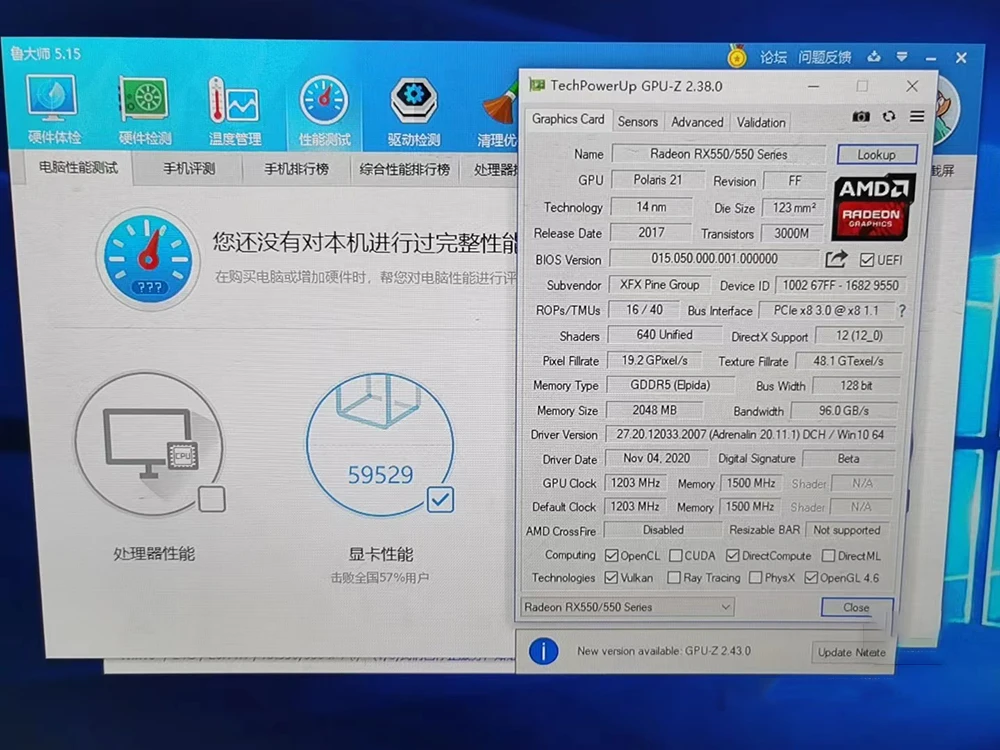Image resolution: width=1000 pixels, height=750 pixels.
Task: Uncheck the 显卡性能 test checkbox
Action: [441, 499]
